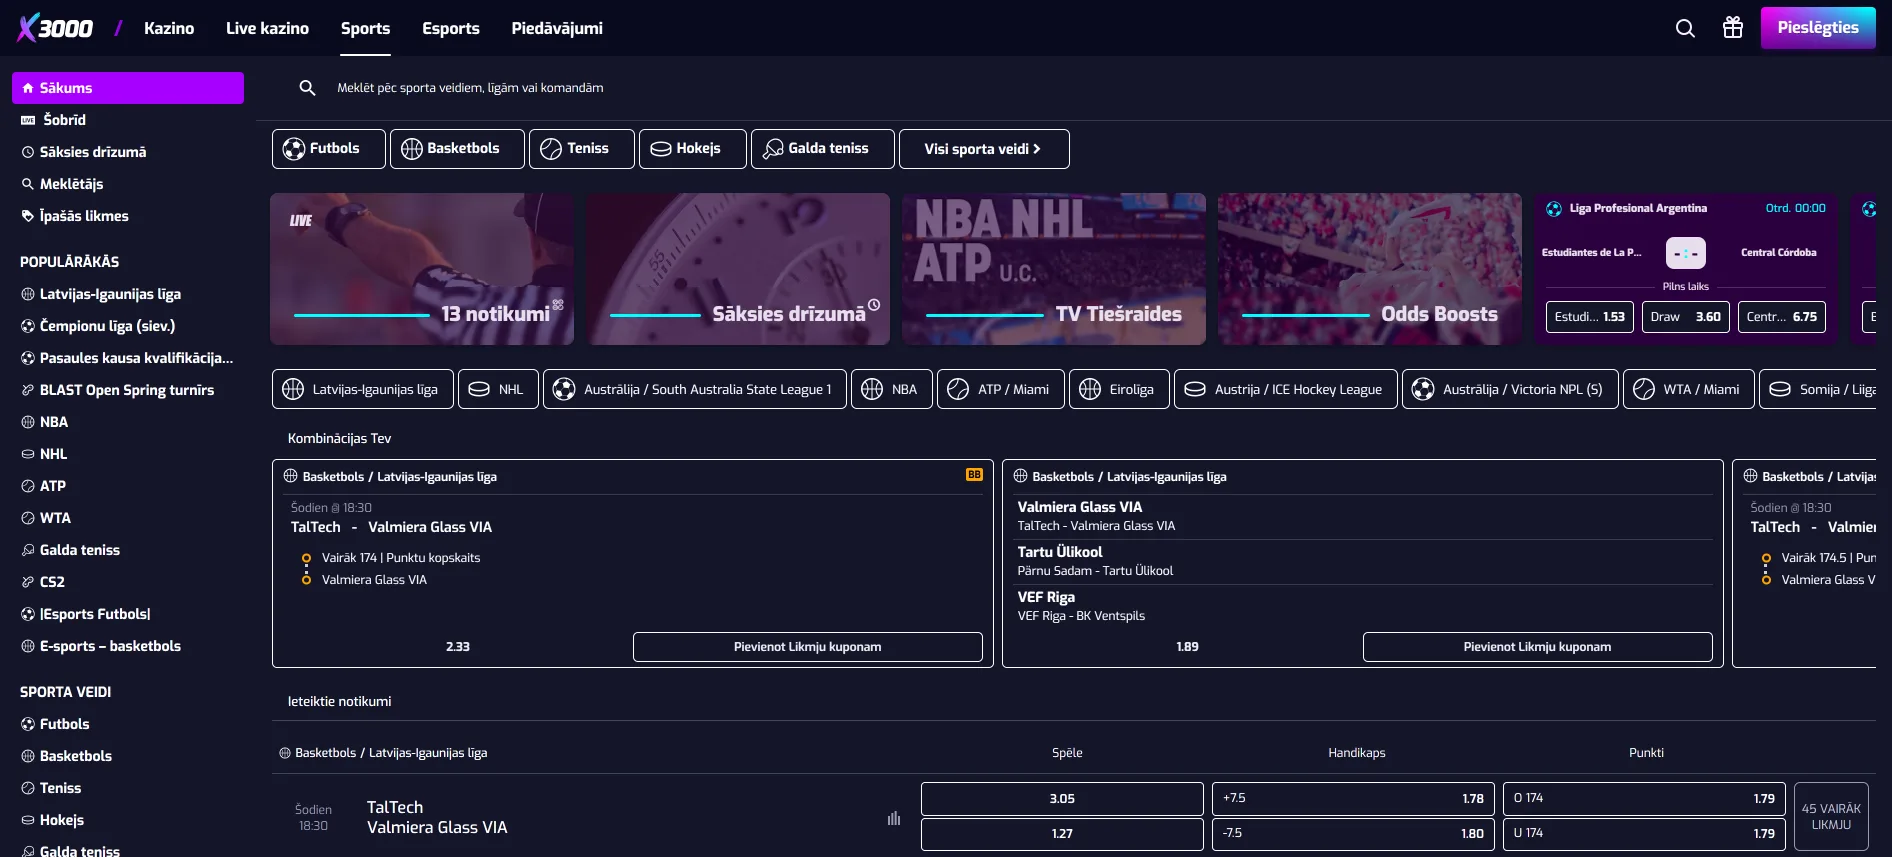Select TalTech odds 3.05
The height and width of the screenshot is (857, 1892).
pyautogui.click(x=1061, y=799)
